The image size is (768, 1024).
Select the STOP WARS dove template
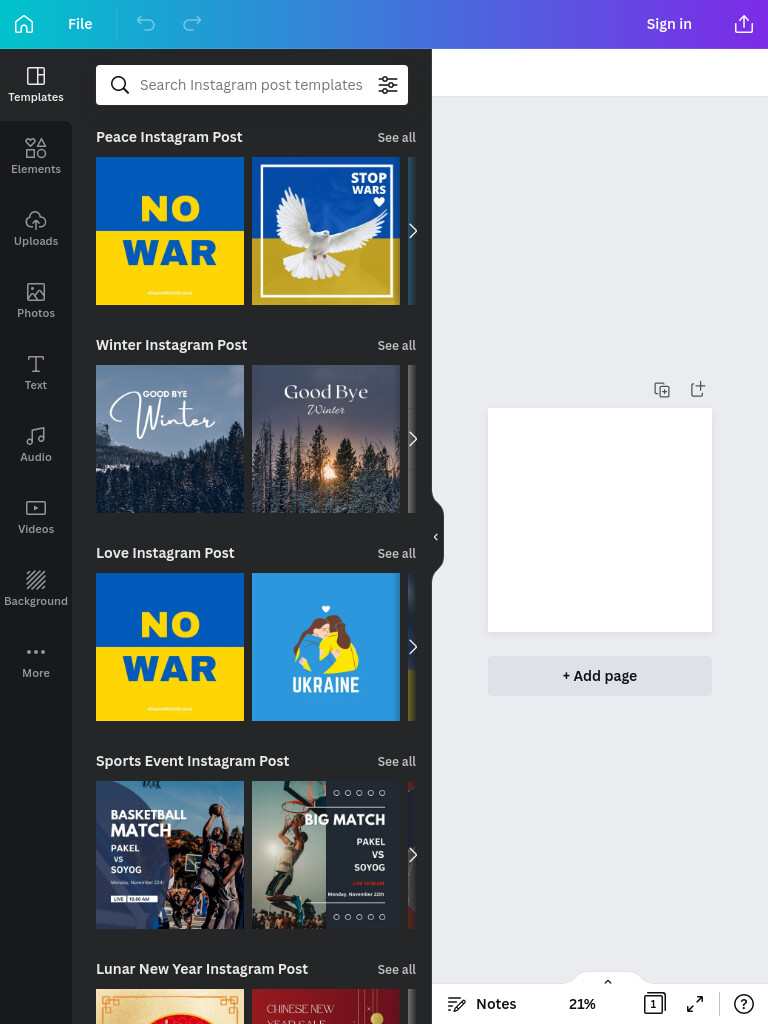coord(326,231)
